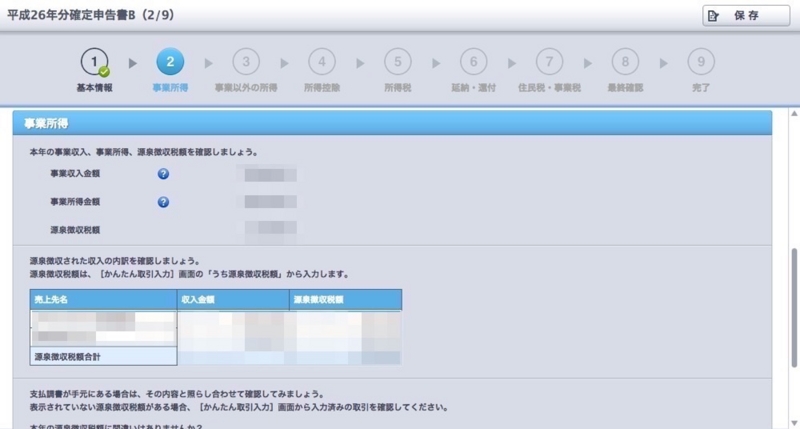Click the 収入金額 column header
This screenshot has width=800, height=429.
pyautogui.click(x=233, y=300)
